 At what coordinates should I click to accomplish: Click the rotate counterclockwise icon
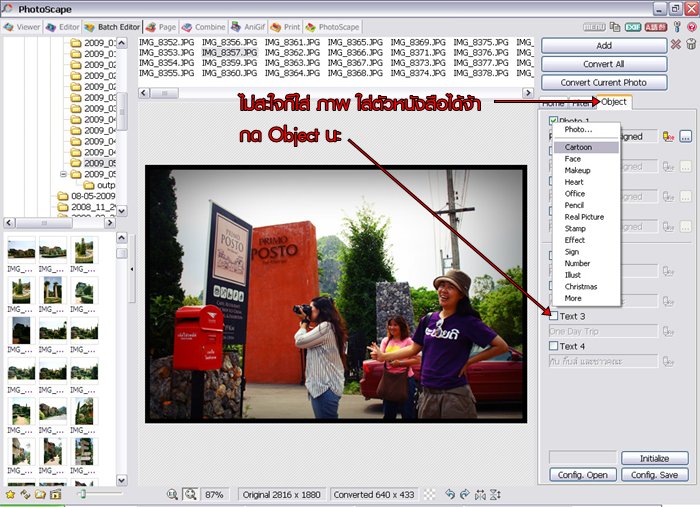pyautogui.click(x=450, y=495)
